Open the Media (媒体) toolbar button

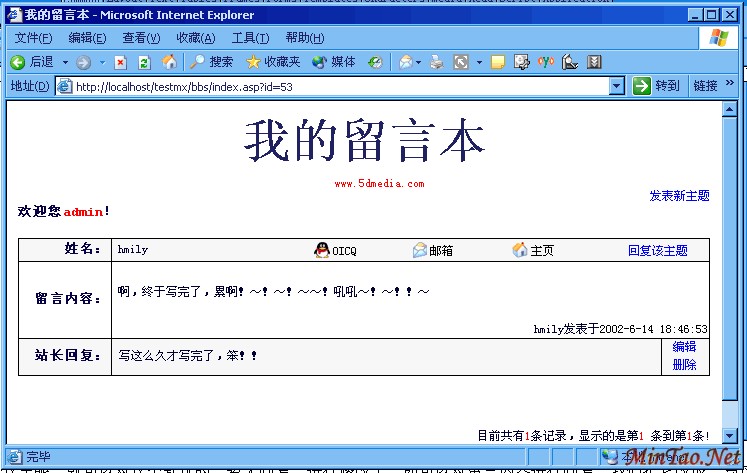[x=334, y=62]
